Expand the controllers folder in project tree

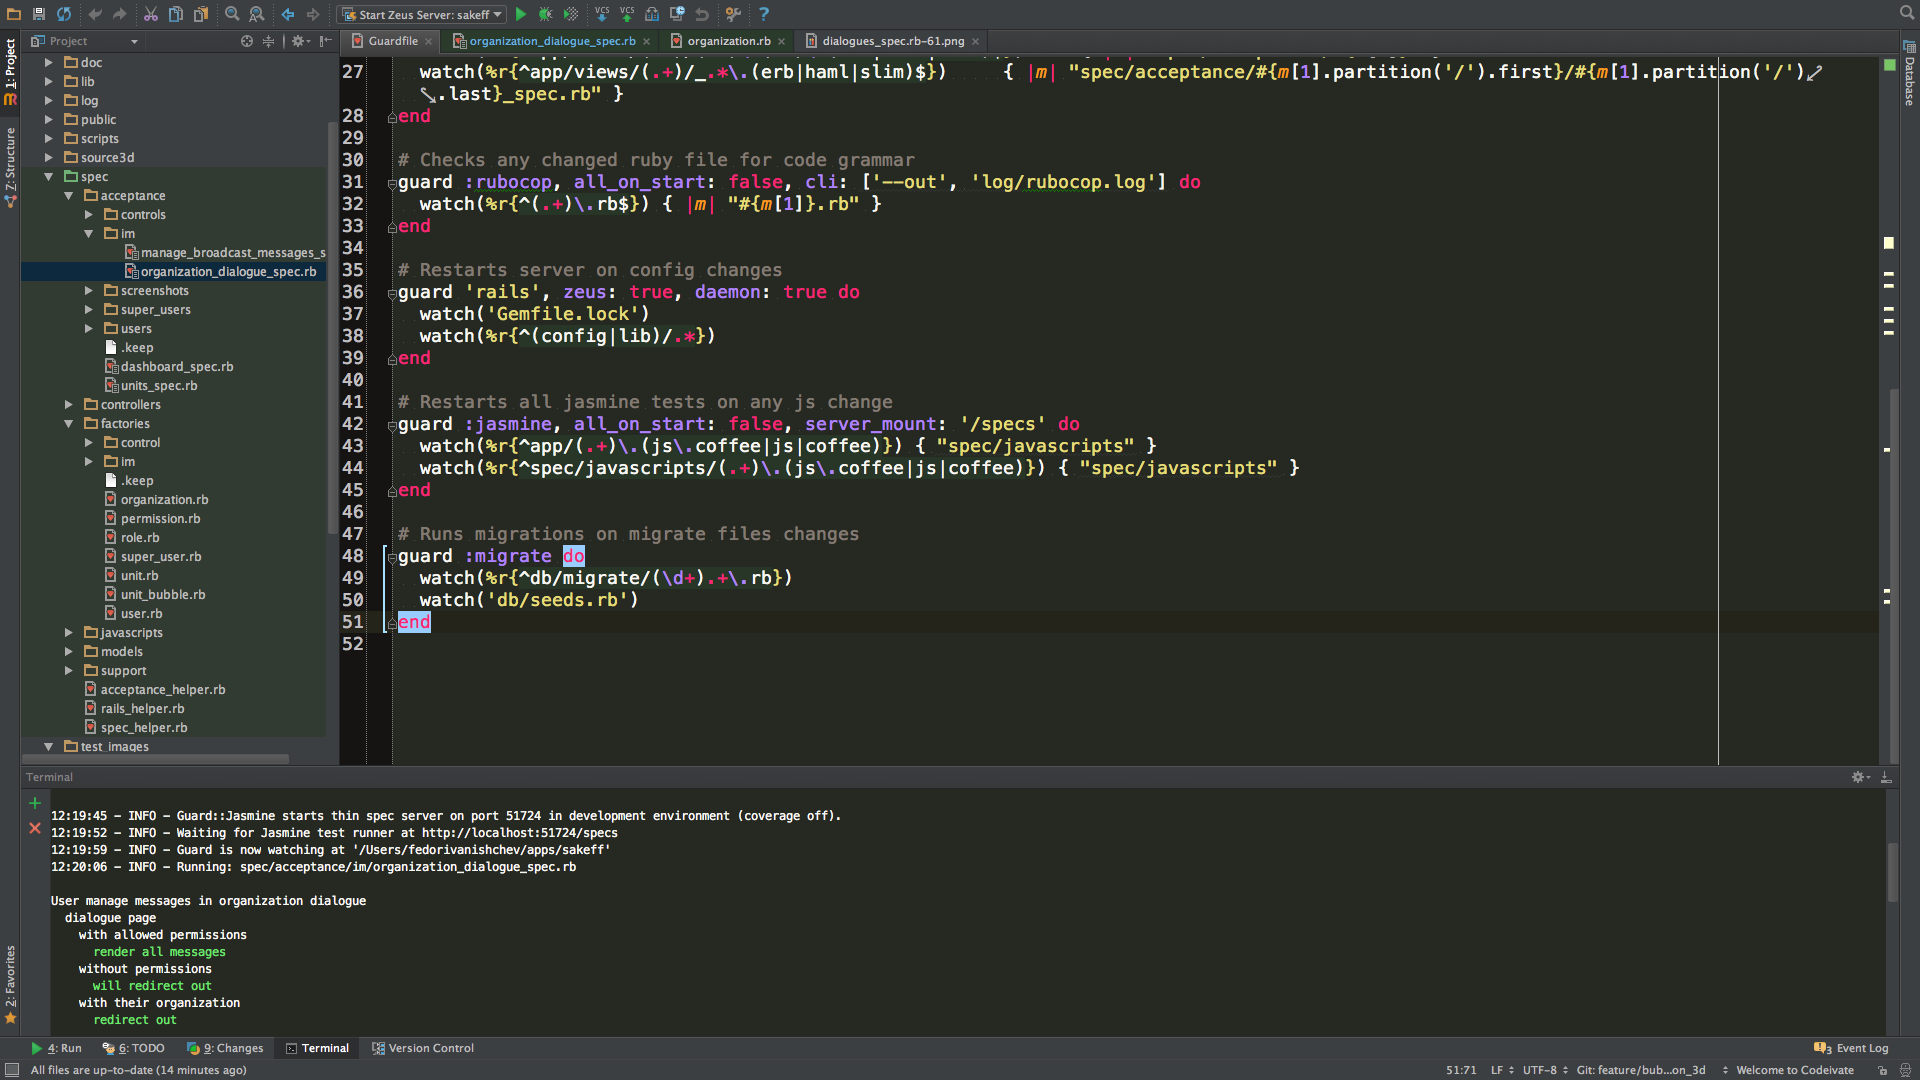(68, 405)
